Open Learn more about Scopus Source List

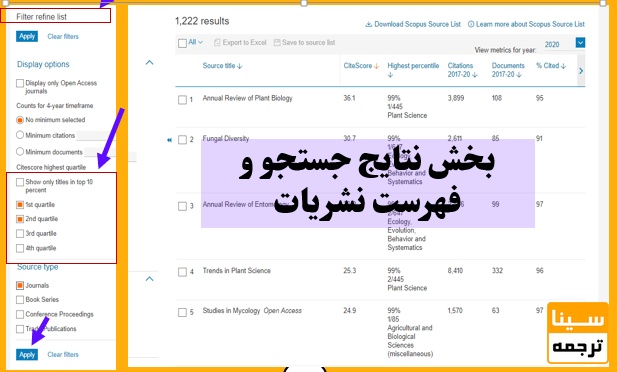click(x=526, y=24)
